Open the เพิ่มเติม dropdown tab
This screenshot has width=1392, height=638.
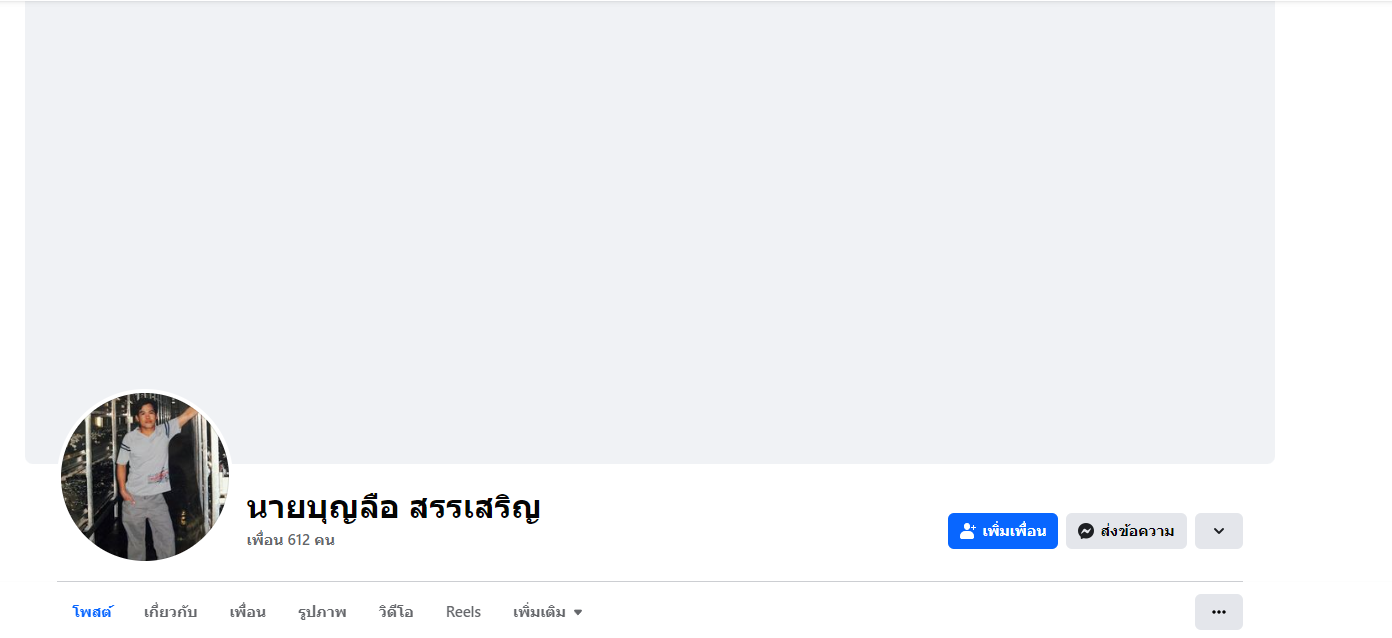(548, 612)
